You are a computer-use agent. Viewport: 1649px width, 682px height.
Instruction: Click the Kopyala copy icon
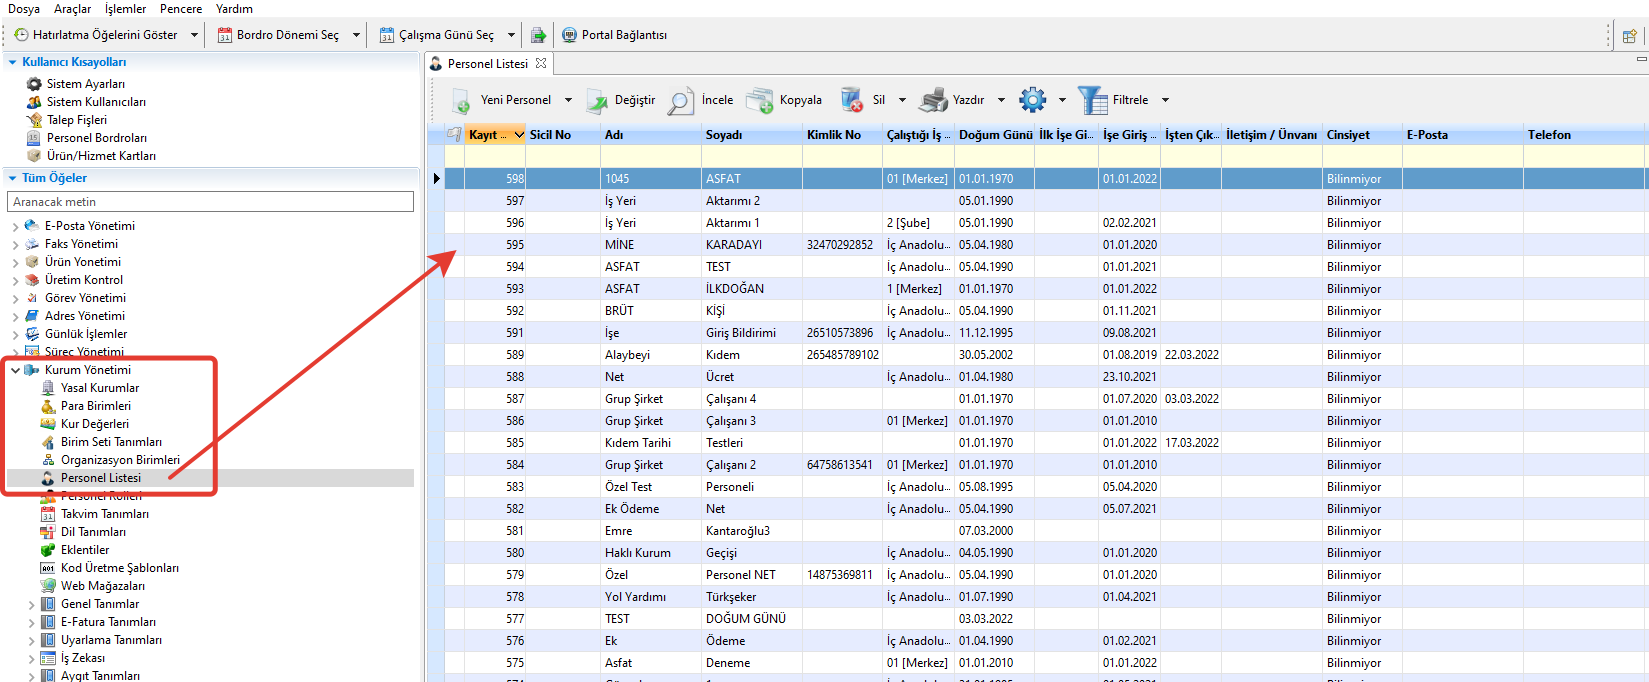point(760,101)
